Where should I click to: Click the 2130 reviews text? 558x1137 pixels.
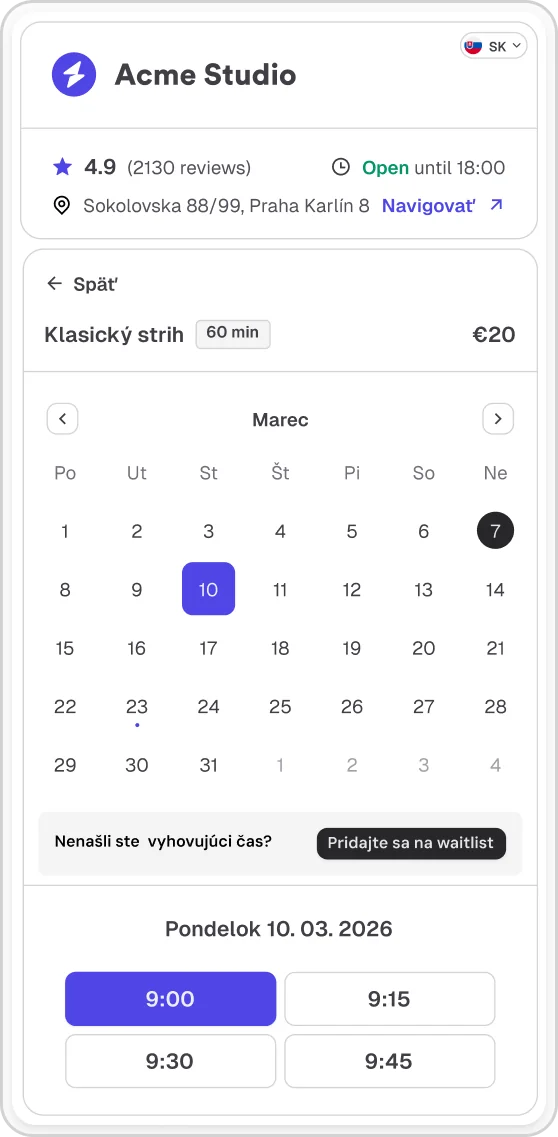tap(189, 168)
